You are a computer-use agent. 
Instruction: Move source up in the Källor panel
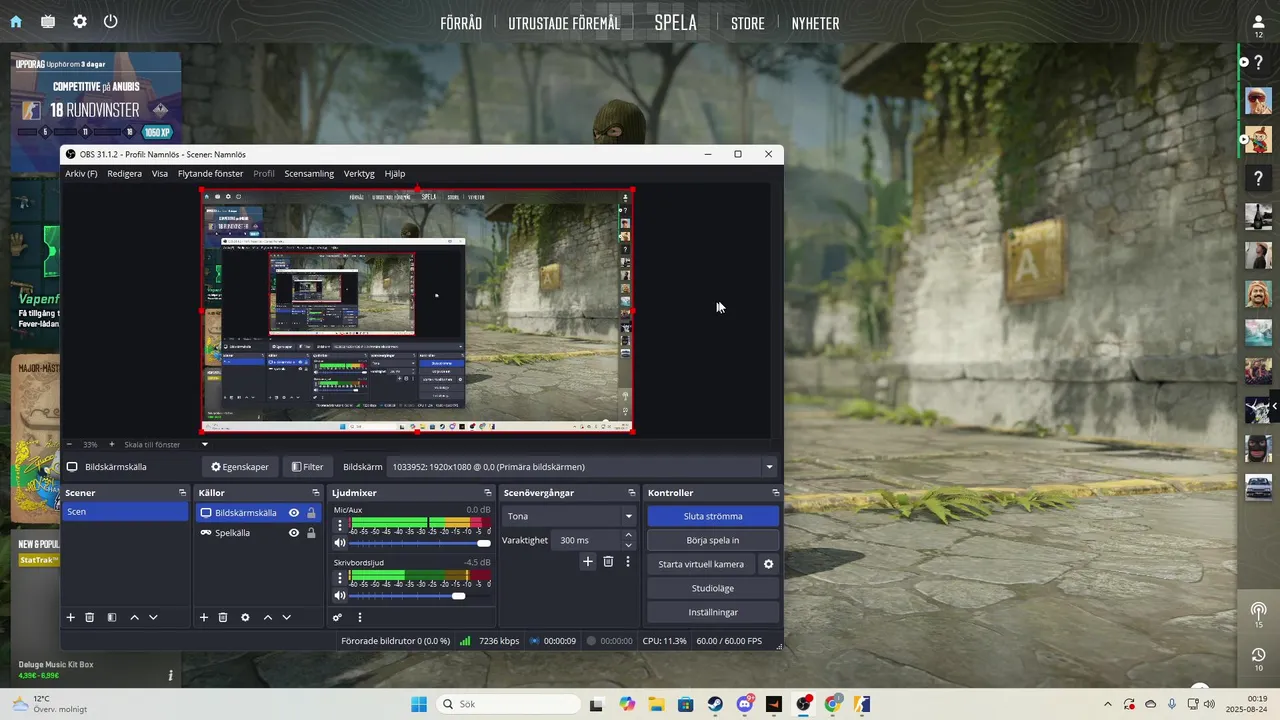tap(267, 618)
